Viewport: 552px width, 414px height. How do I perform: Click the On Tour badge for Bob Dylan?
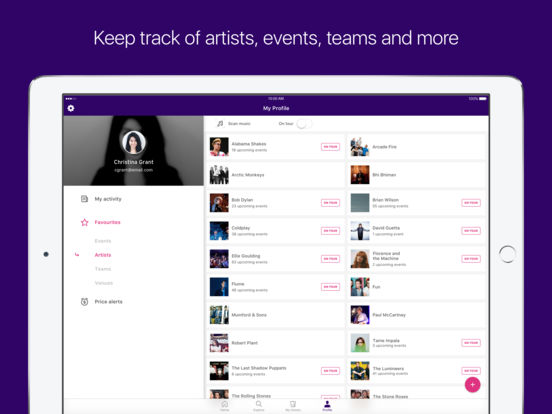click(x=330, y=203)
